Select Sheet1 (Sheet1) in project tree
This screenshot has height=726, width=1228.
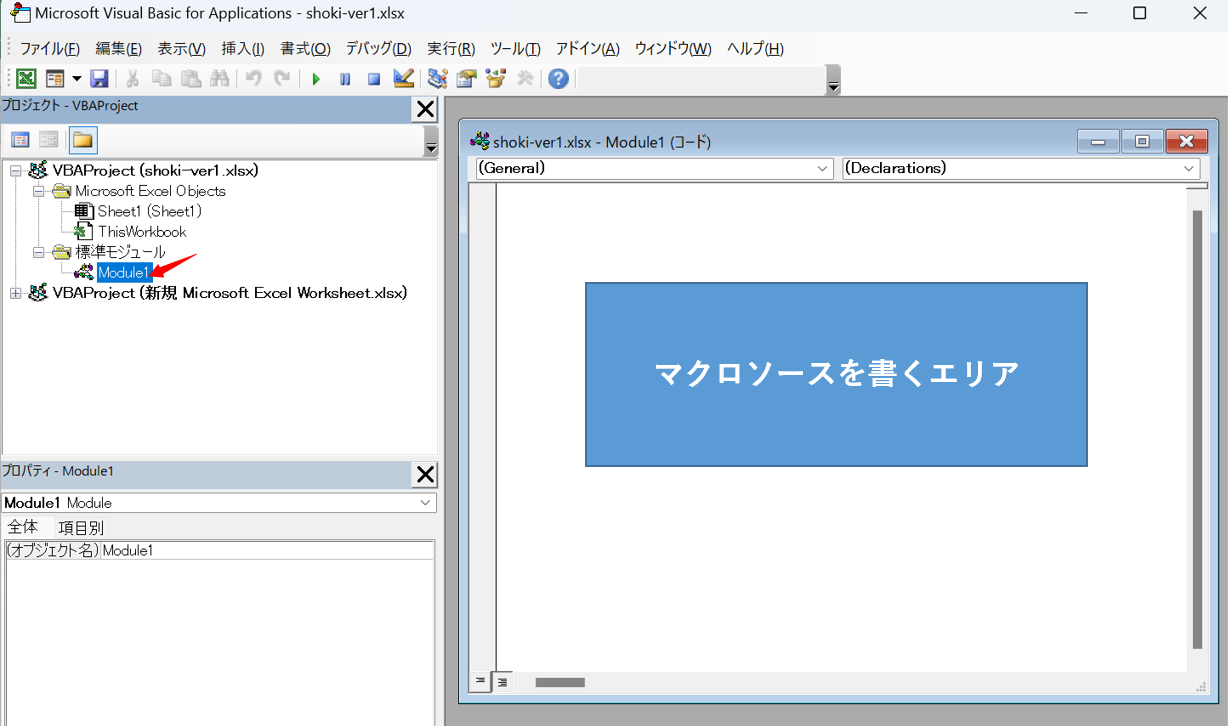[x=149, y=211]
